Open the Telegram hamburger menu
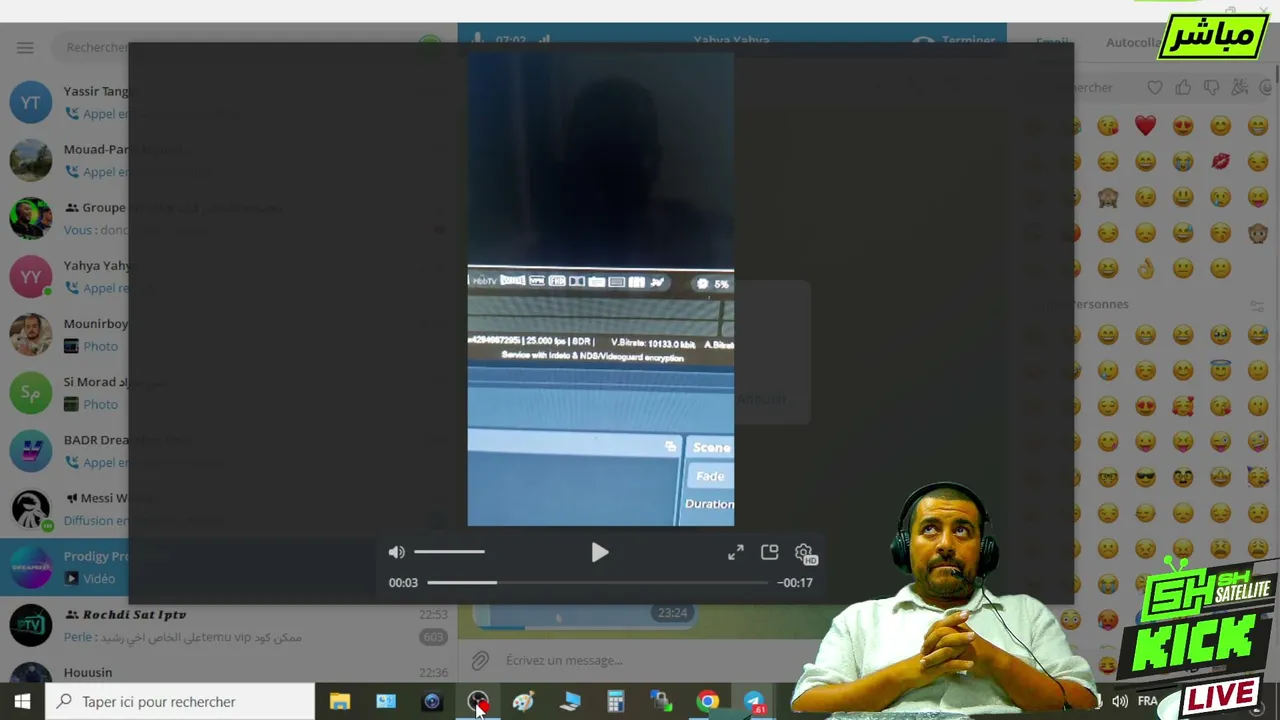The image size is (1280, 720). coord(25,47)
